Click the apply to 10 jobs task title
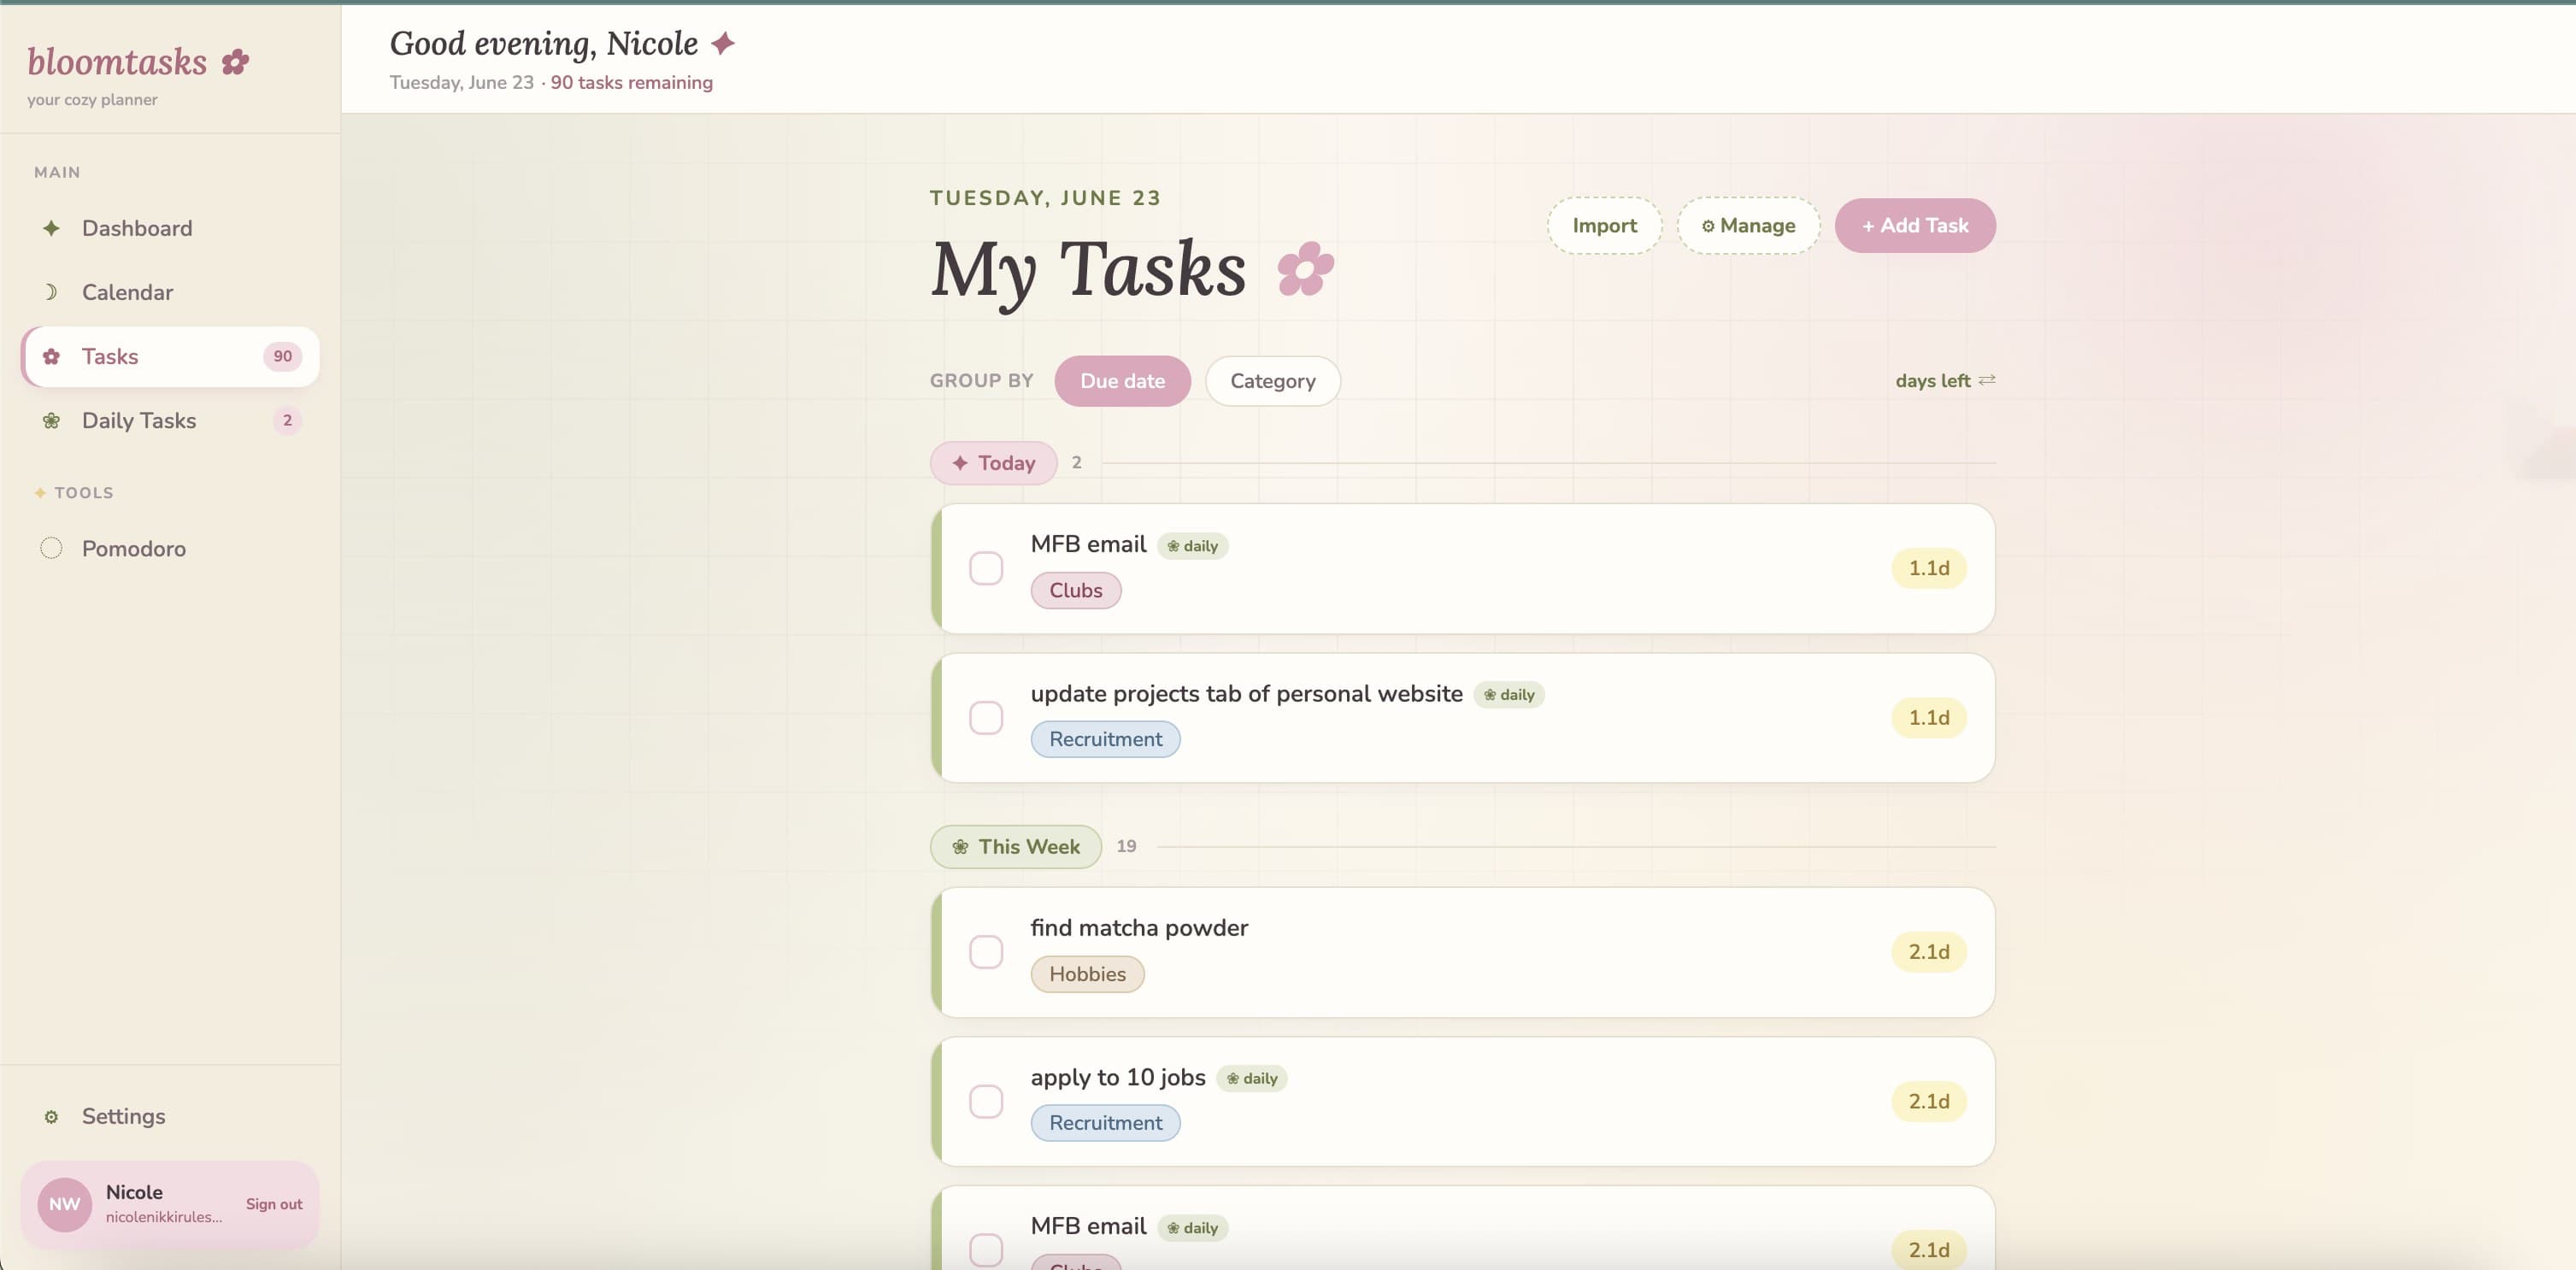Image resolution: width=2576 pixels, height=1270 pixels. pyautogui.click(x=1118, y=1077)
